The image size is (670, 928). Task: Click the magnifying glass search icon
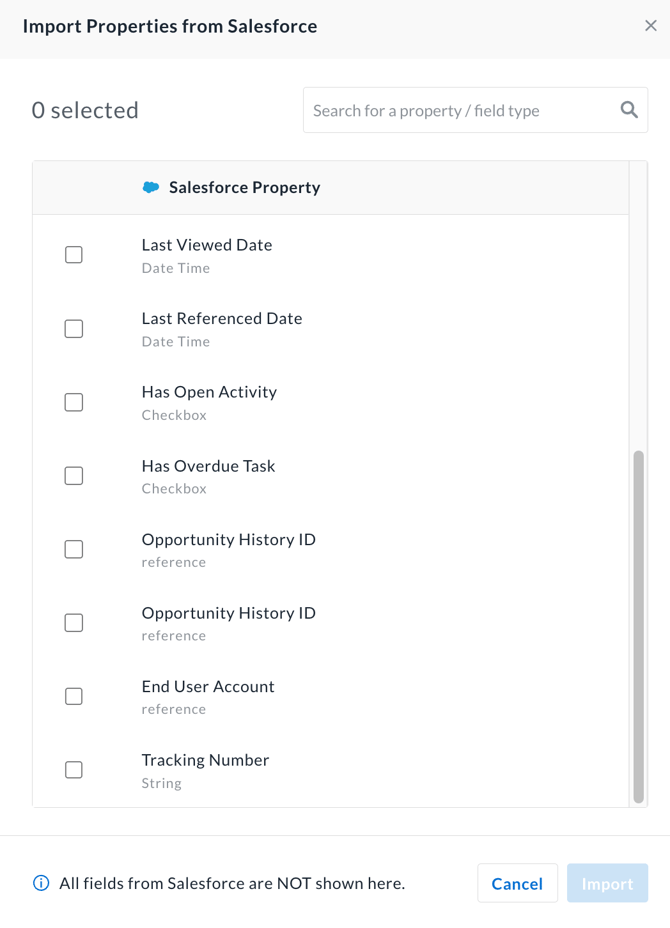(x=629, y=109)
